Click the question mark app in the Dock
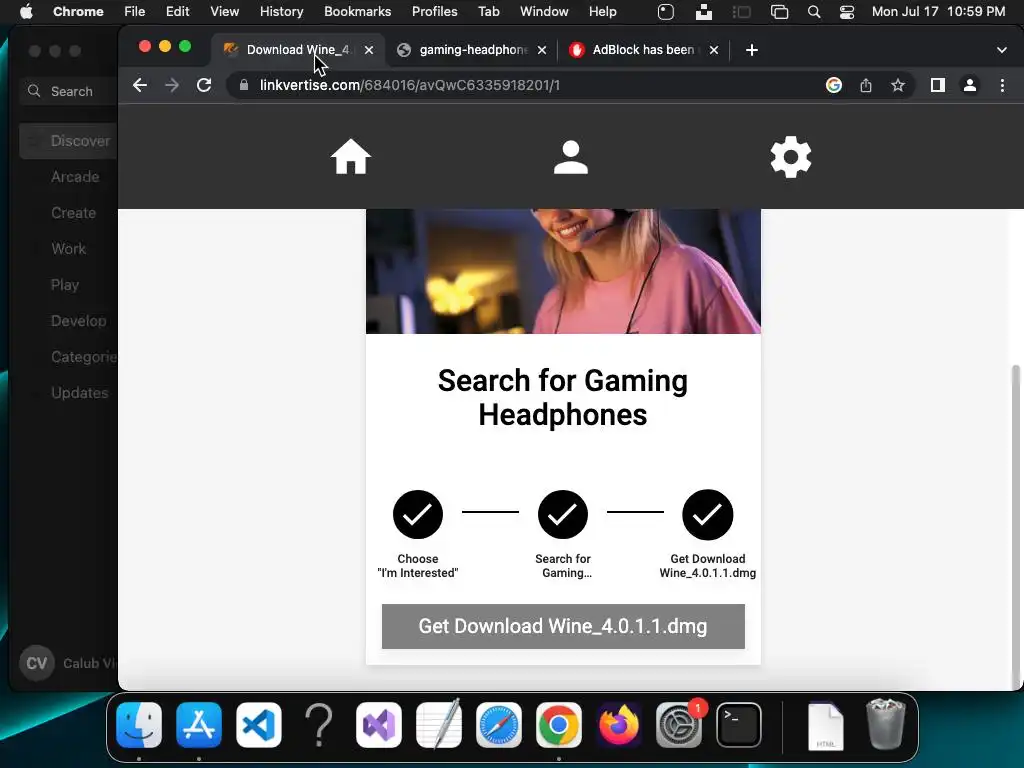Viewport: 1024px width, 768px height. tap(319, 725)
